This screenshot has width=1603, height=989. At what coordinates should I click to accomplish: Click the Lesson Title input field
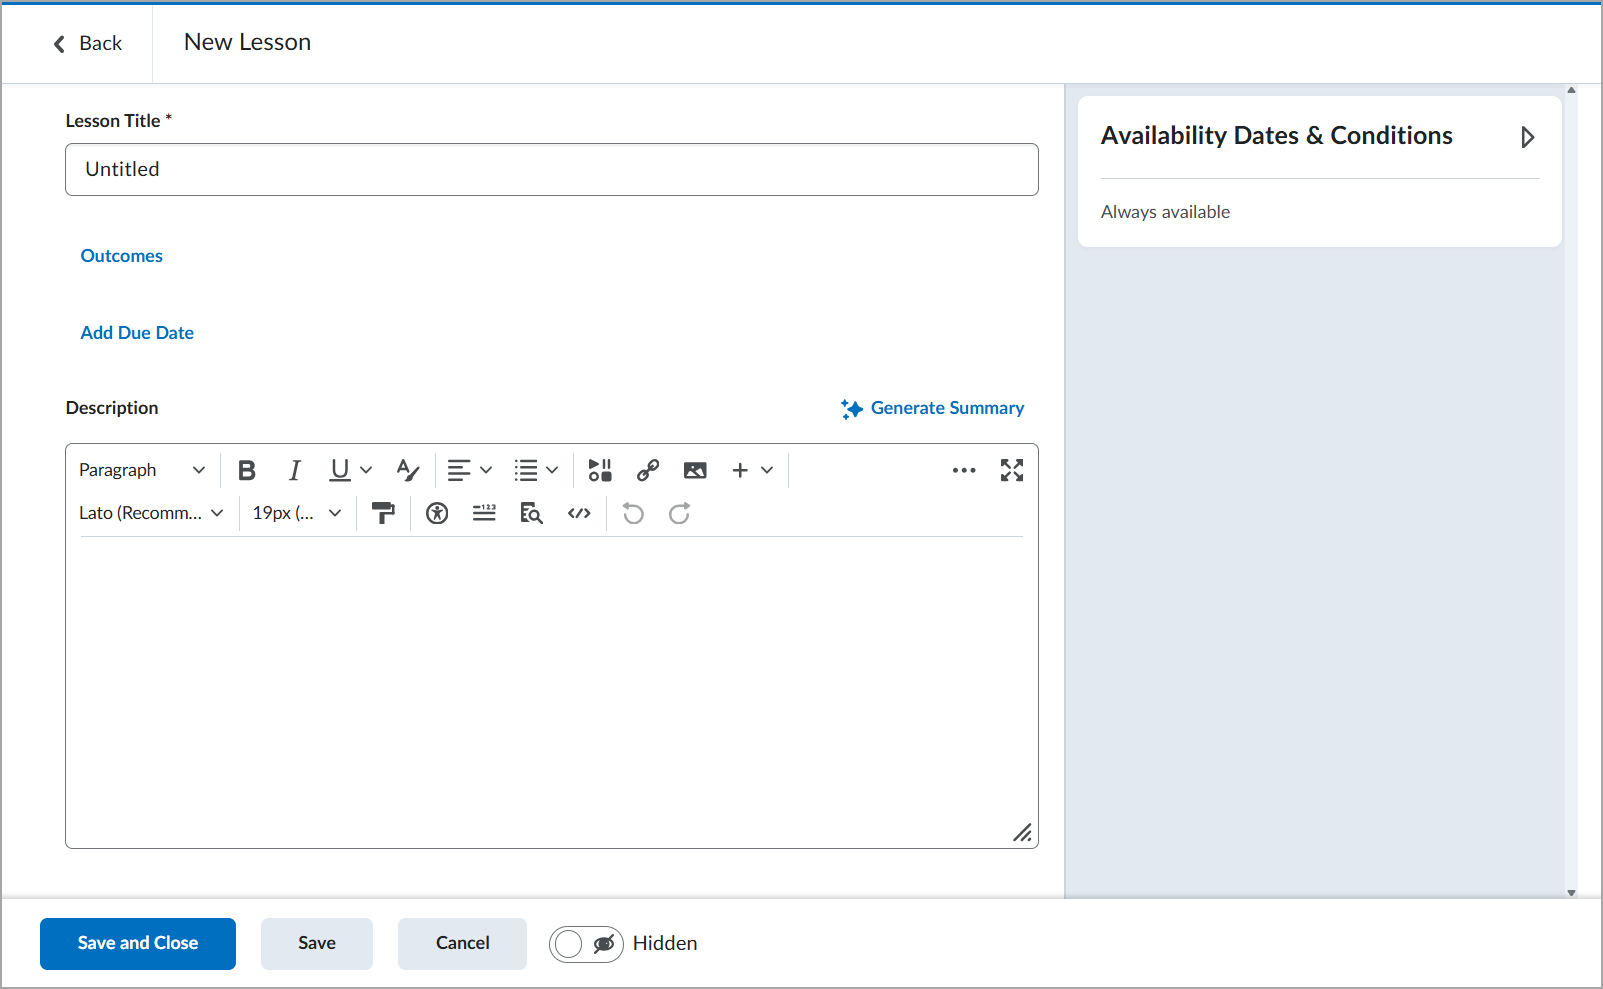point(552,169)
